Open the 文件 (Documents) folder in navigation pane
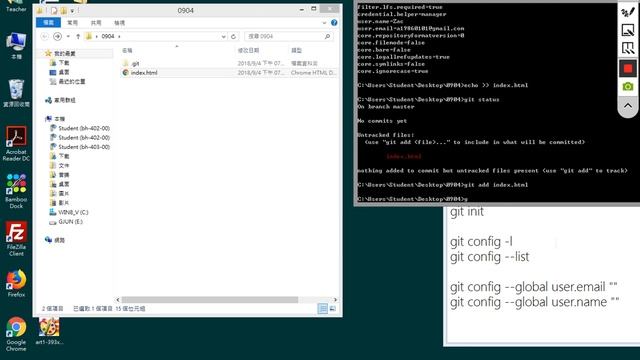Image resolution: width=640 pixels, height=360 pixels. coord(64,165)
